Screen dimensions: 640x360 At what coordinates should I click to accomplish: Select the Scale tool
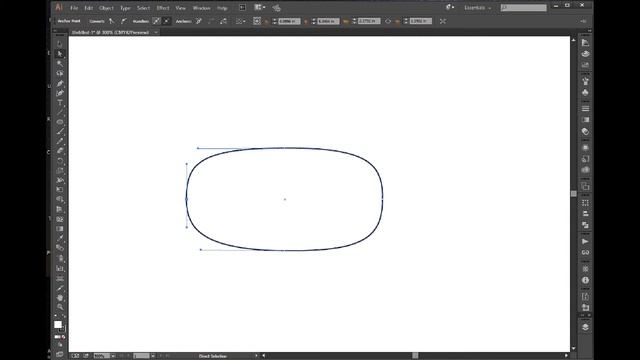(x=60, y=171)
